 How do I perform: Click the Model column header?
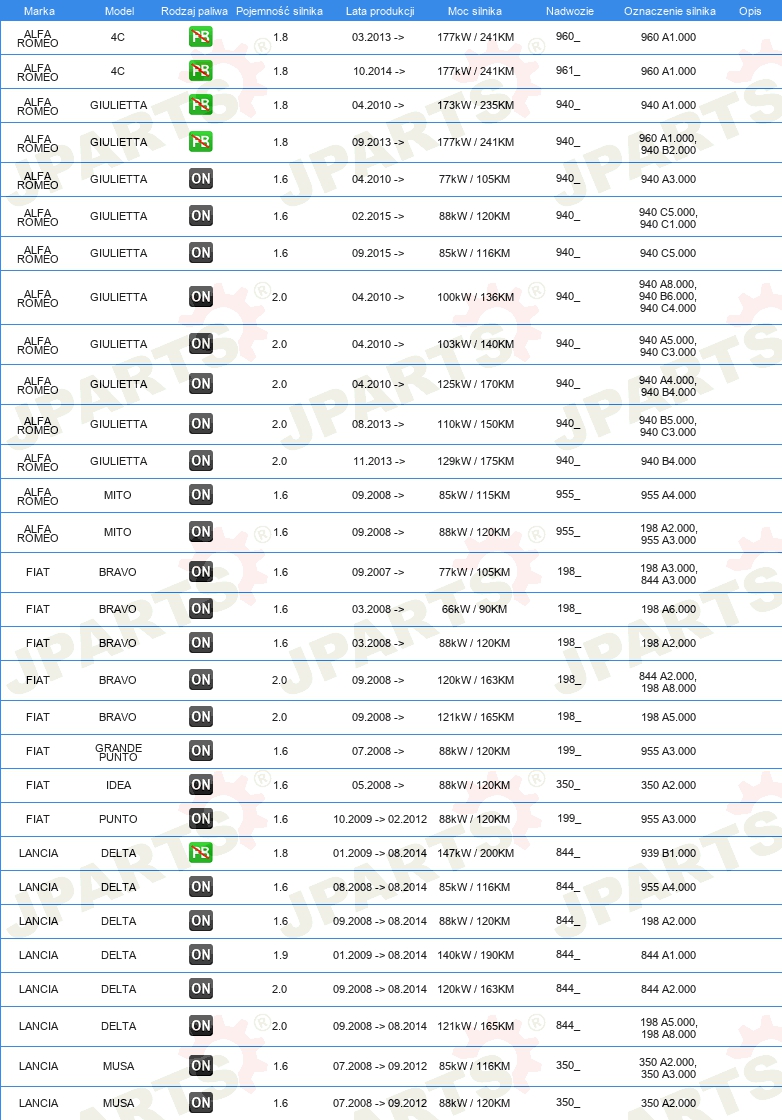click(119, 11)
